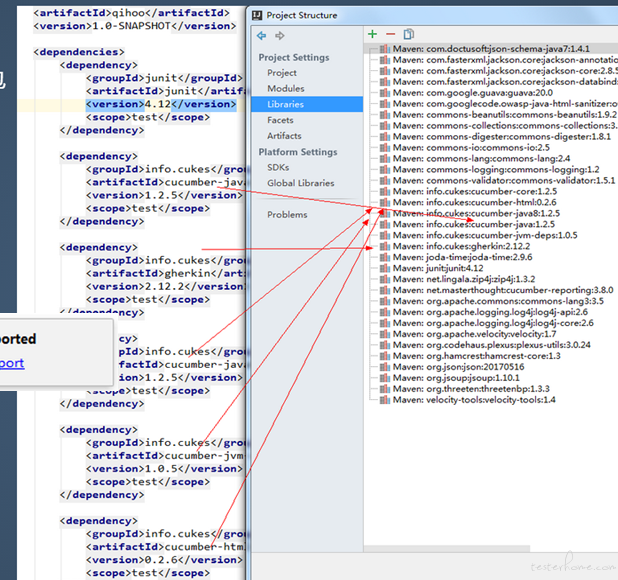Select Maven: net.lingala.zip4j:zip4j:1.3.2 library

(464, 279)
